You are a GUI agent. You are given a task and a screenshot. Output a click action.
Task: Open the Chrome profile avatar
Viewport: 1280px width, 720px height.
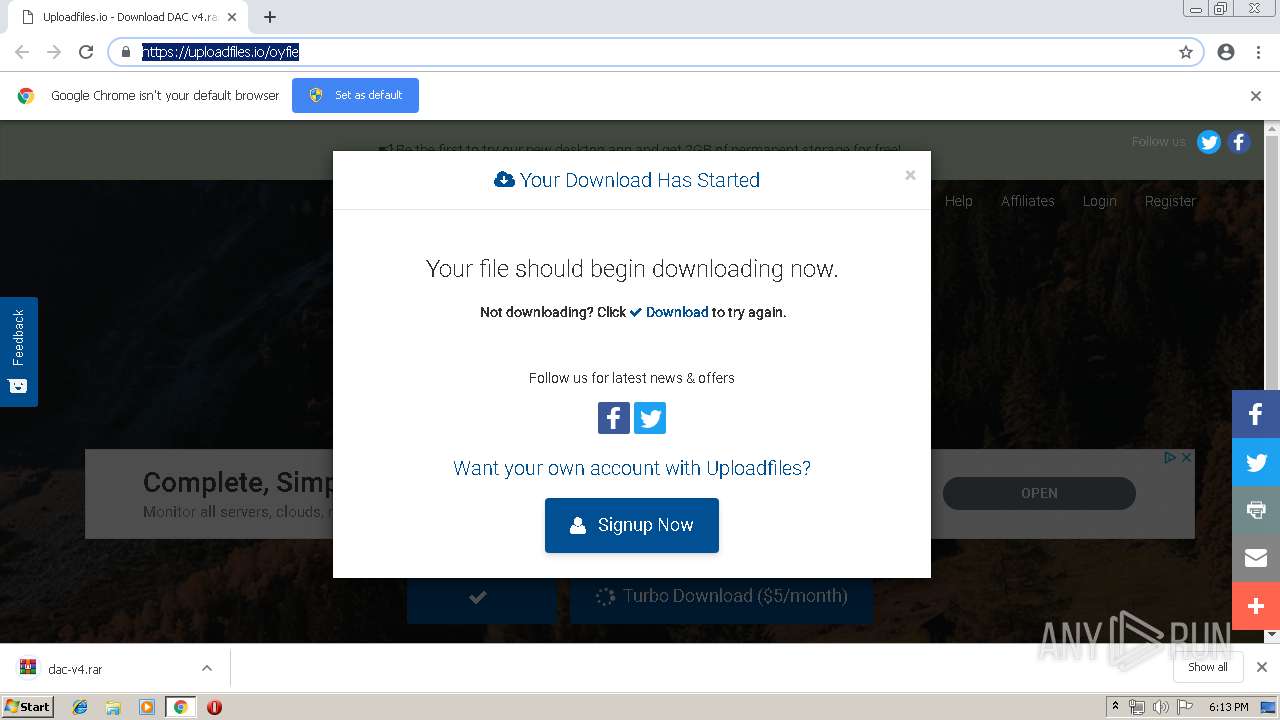[x=1226, y=52]
